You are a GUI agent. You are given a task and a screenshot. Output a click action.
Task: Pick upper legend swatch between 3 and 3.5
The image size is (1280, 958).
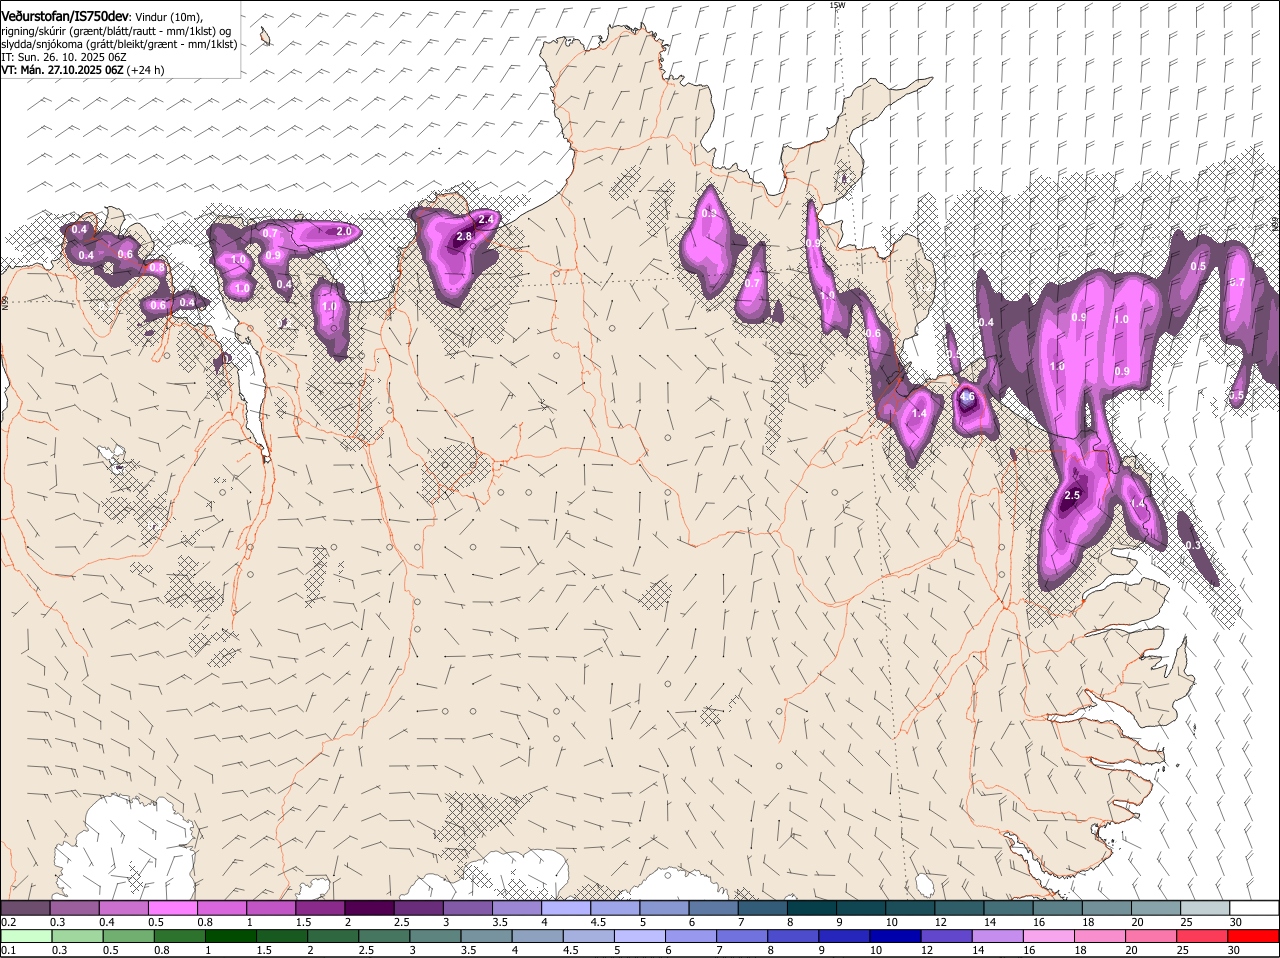(467, 907)
